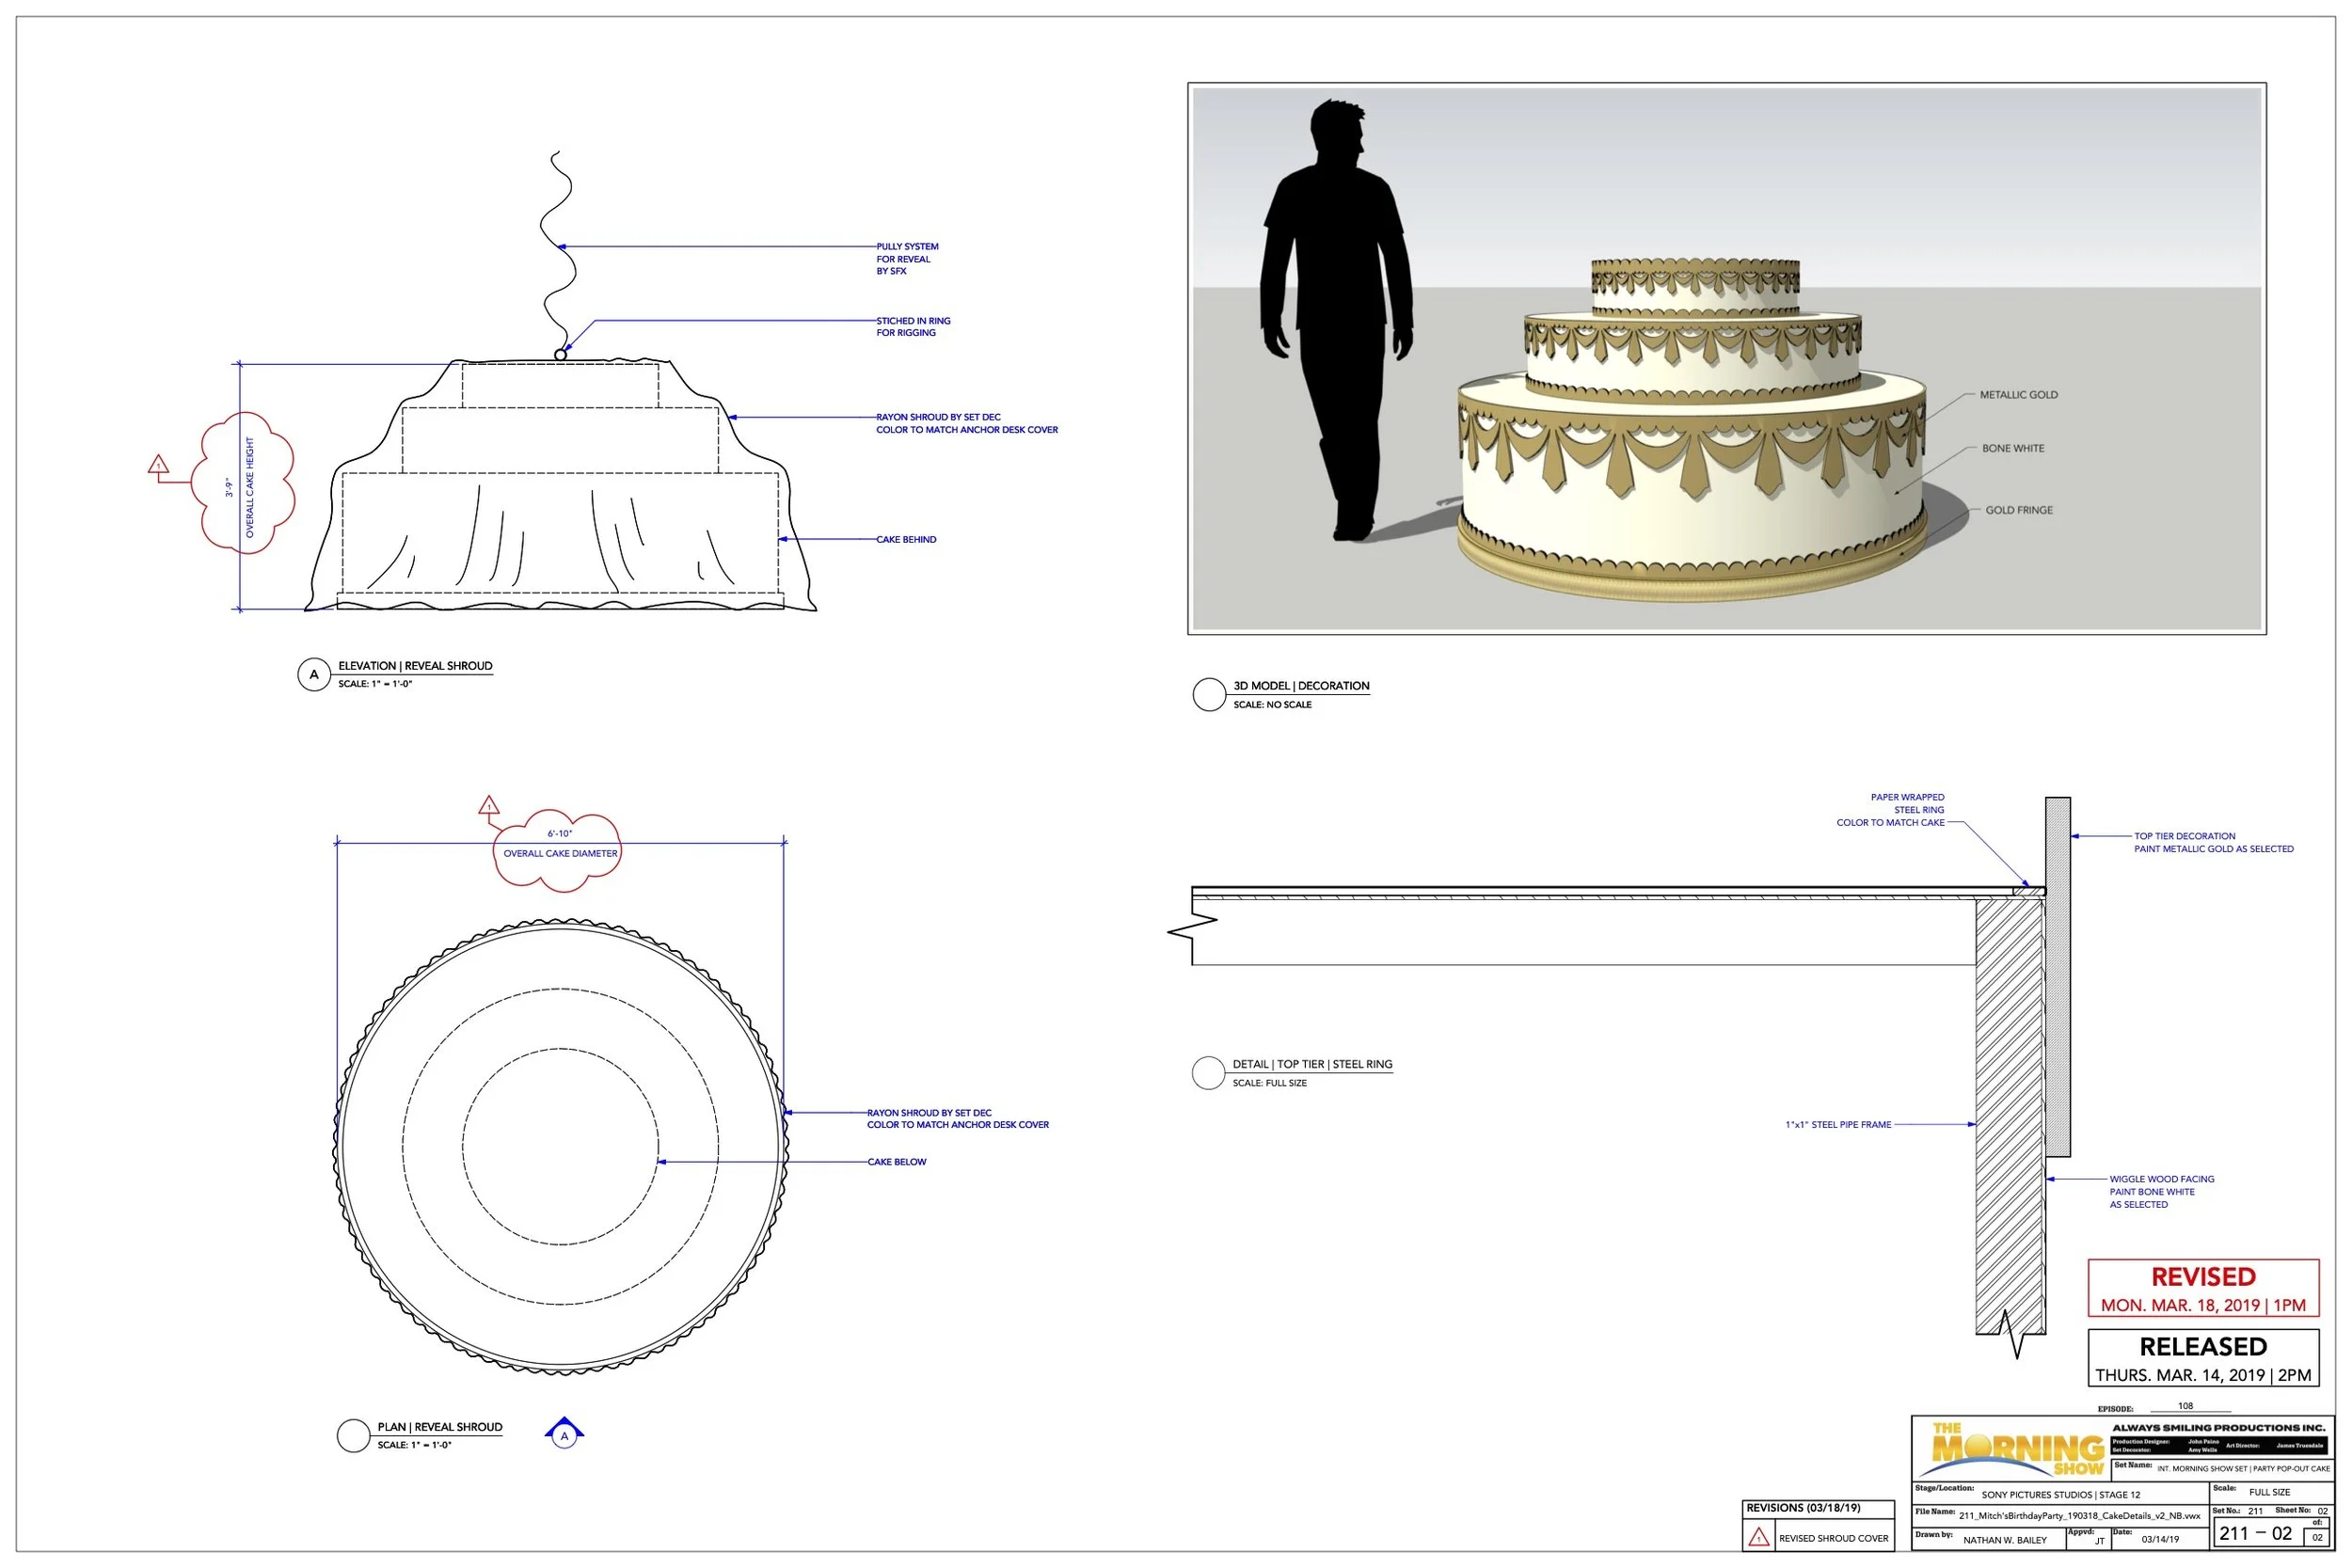The width and height of the screenshot is (2352, 1568).
Task: Click the 'OVERALL CAKE HEIGHT' vertical label
Action: click(250, 487)
